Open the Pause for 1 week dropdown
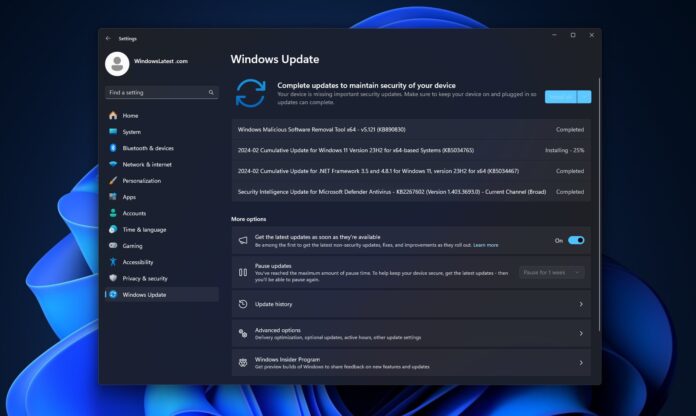 click(x=552, y=271)
